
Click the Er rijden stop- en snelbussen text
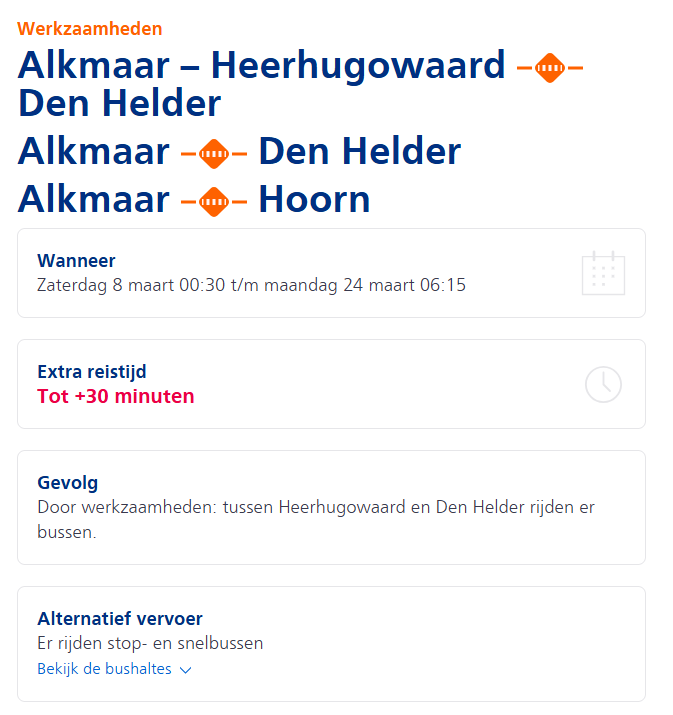point(150,643)
